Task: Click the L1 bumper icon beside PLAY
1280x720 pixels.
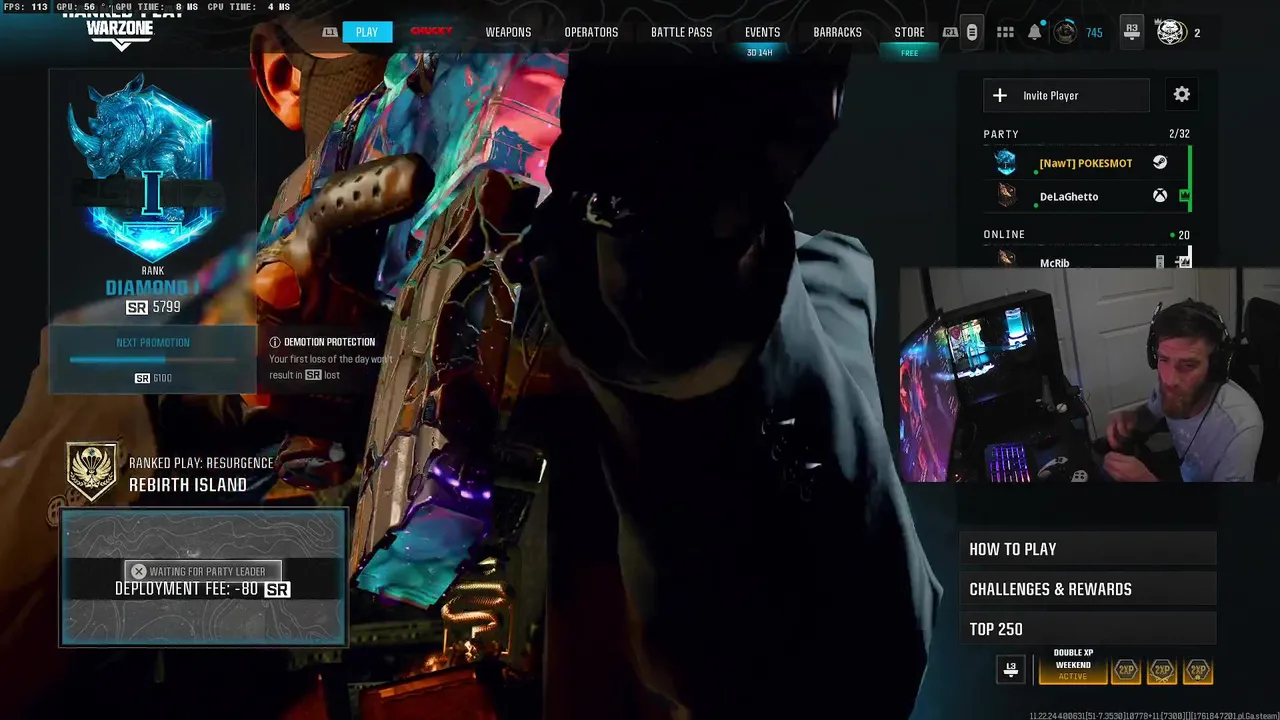Action: 330,32
